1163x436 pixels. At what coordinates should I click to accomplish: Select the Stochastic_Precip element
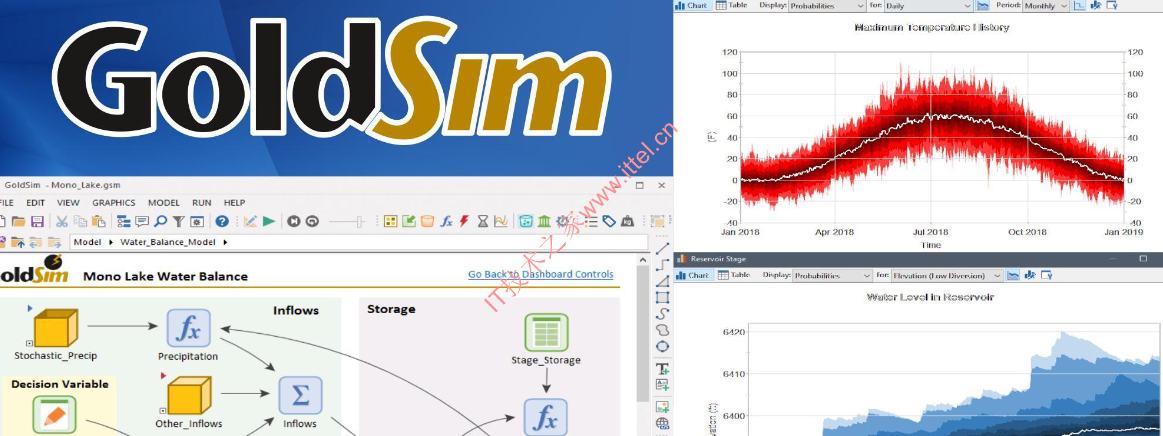pos(56,328)
